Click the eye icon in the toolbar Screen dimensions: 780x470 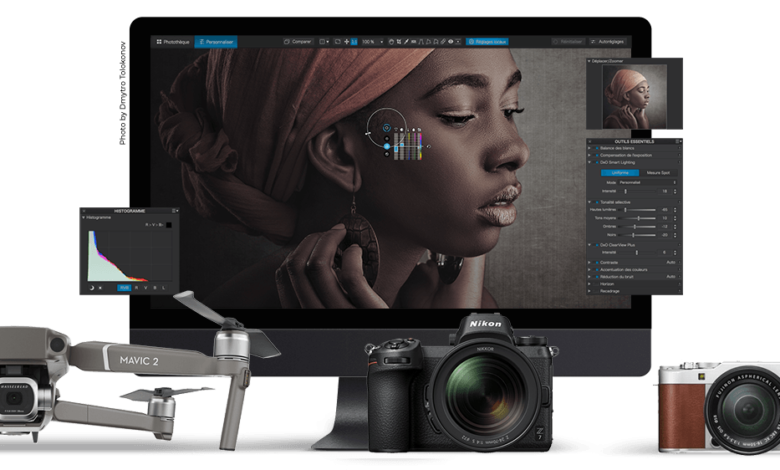tap(451, 42)
